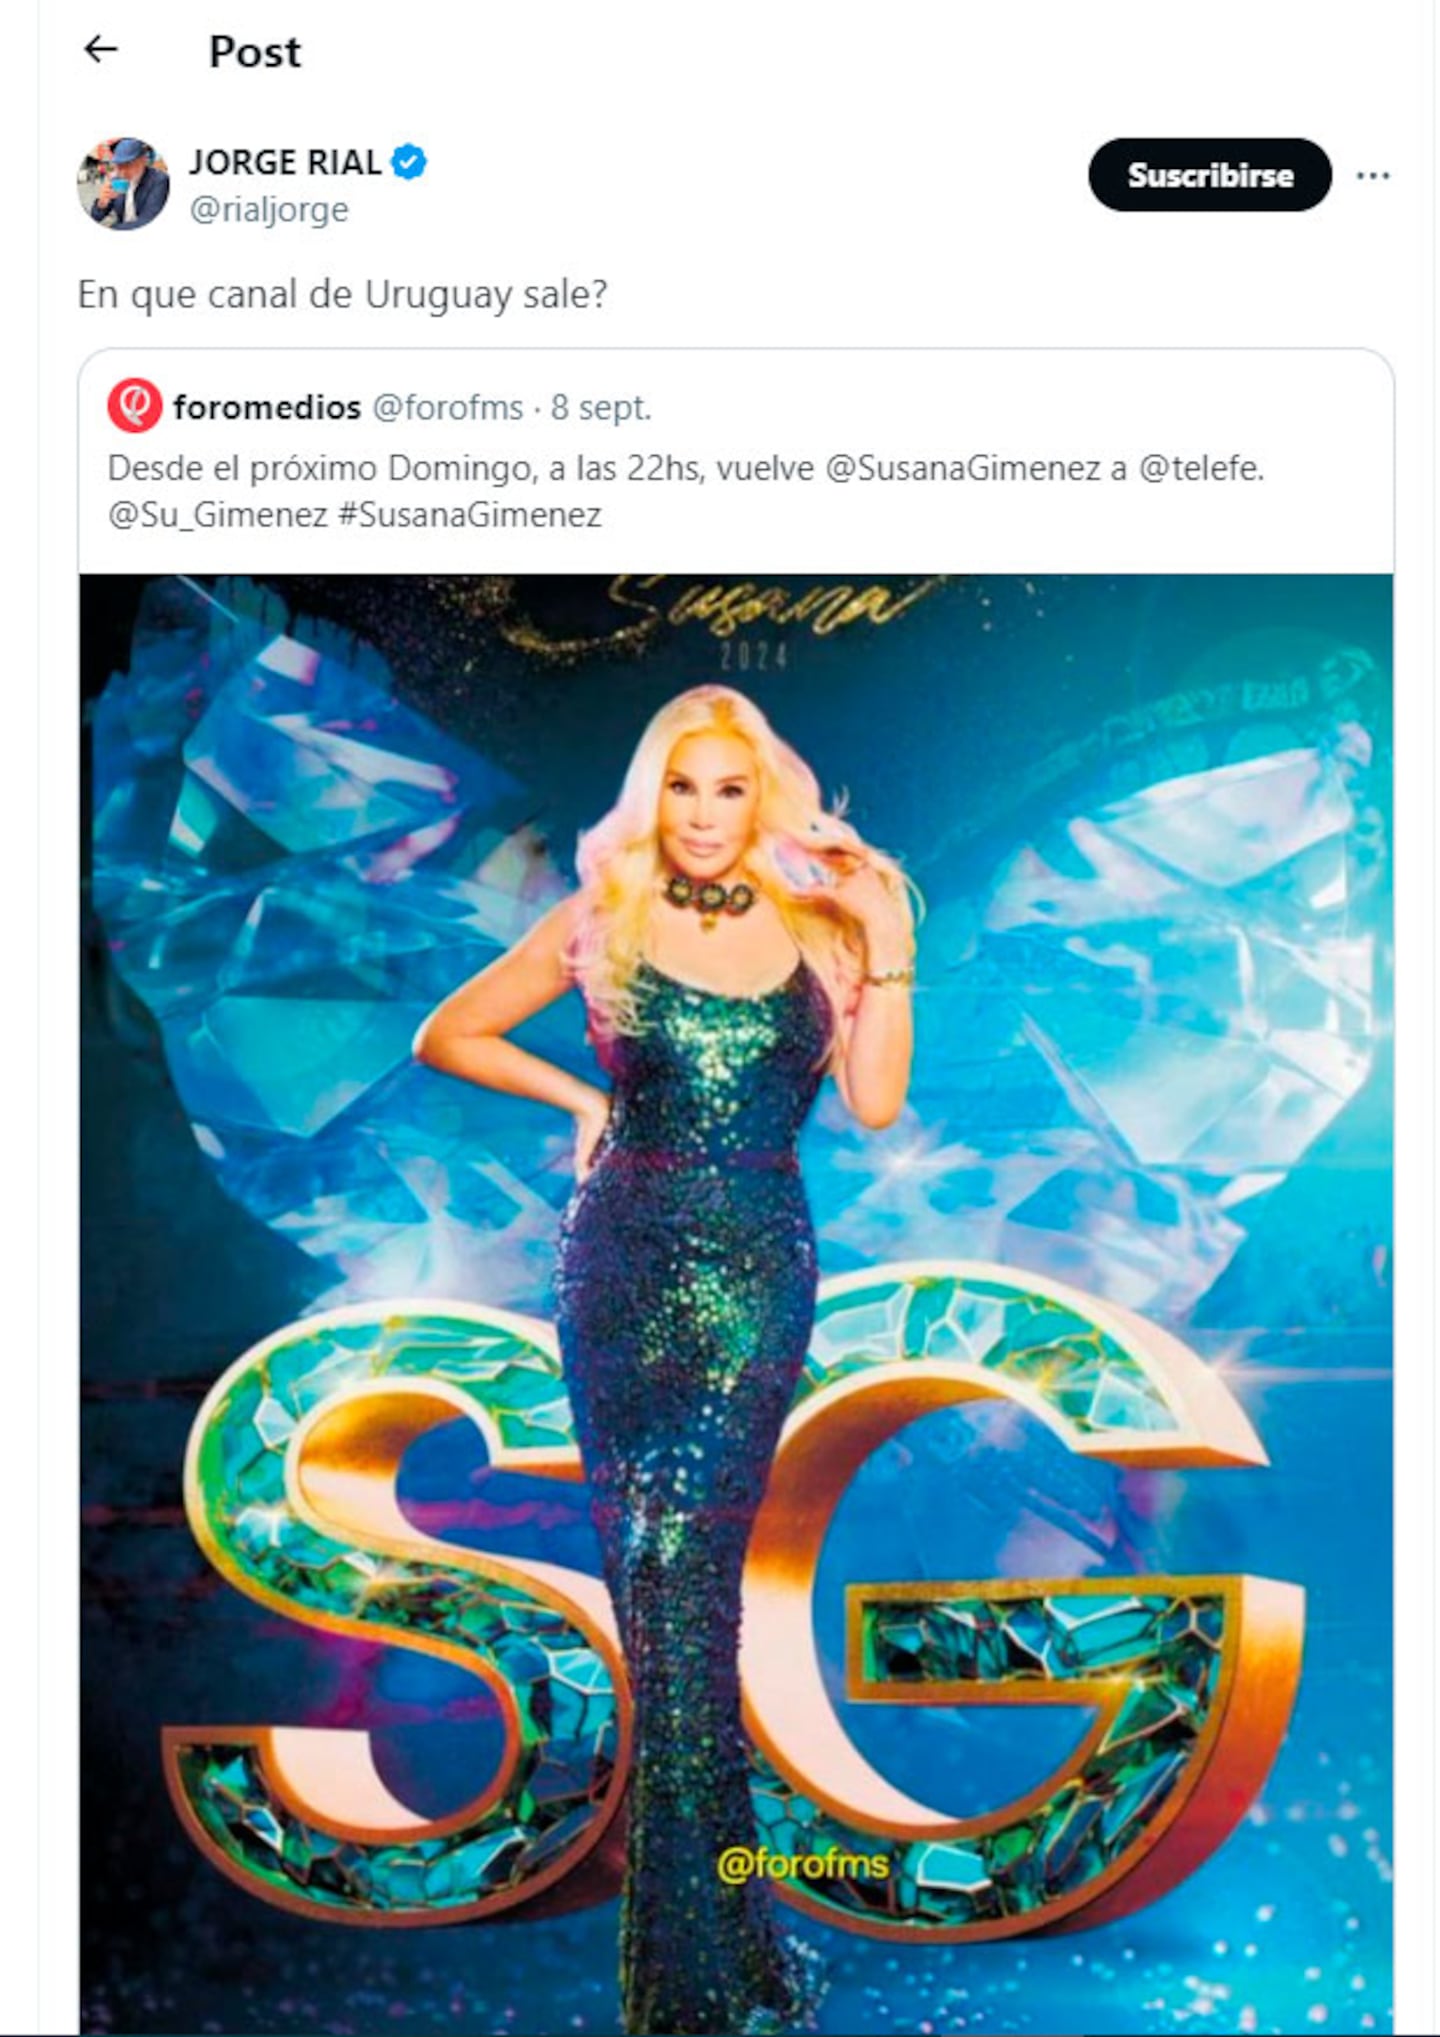Open the @telefe mention

coord(1201,468)
